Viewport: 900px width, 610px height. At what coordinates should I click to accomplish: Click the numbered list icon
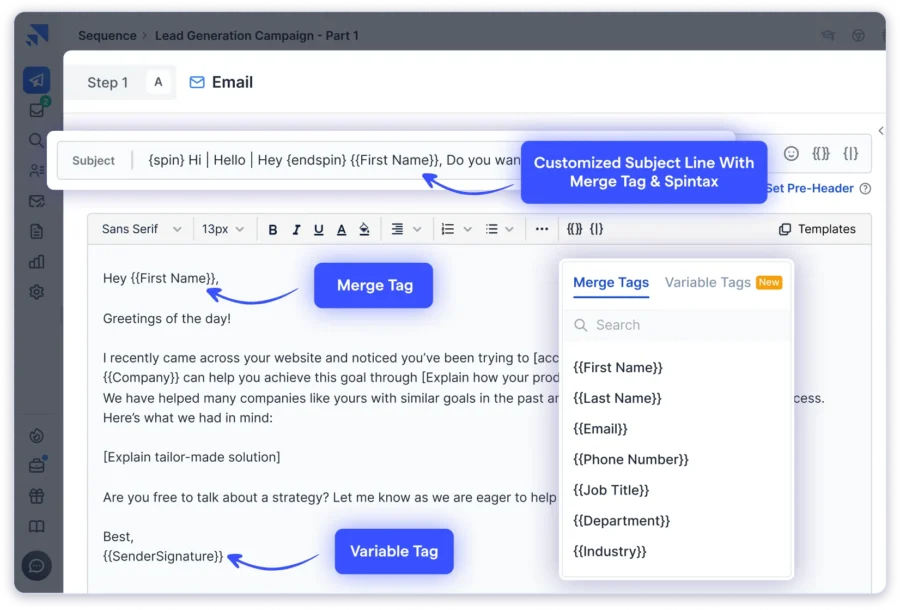(448, 230)
